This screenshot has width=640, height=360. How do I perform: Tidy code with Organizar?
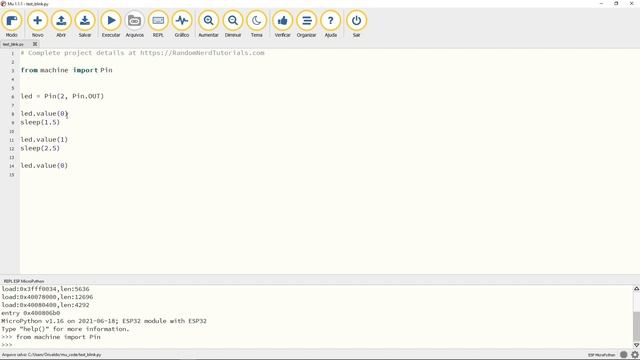[307, 24]
